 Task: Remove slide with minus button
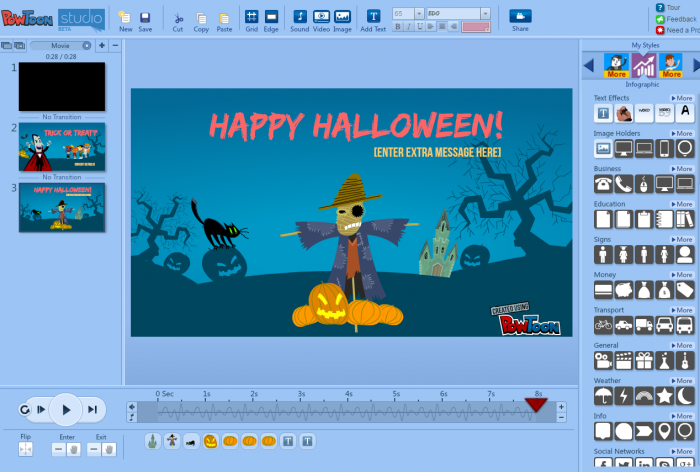click(115, 46)
